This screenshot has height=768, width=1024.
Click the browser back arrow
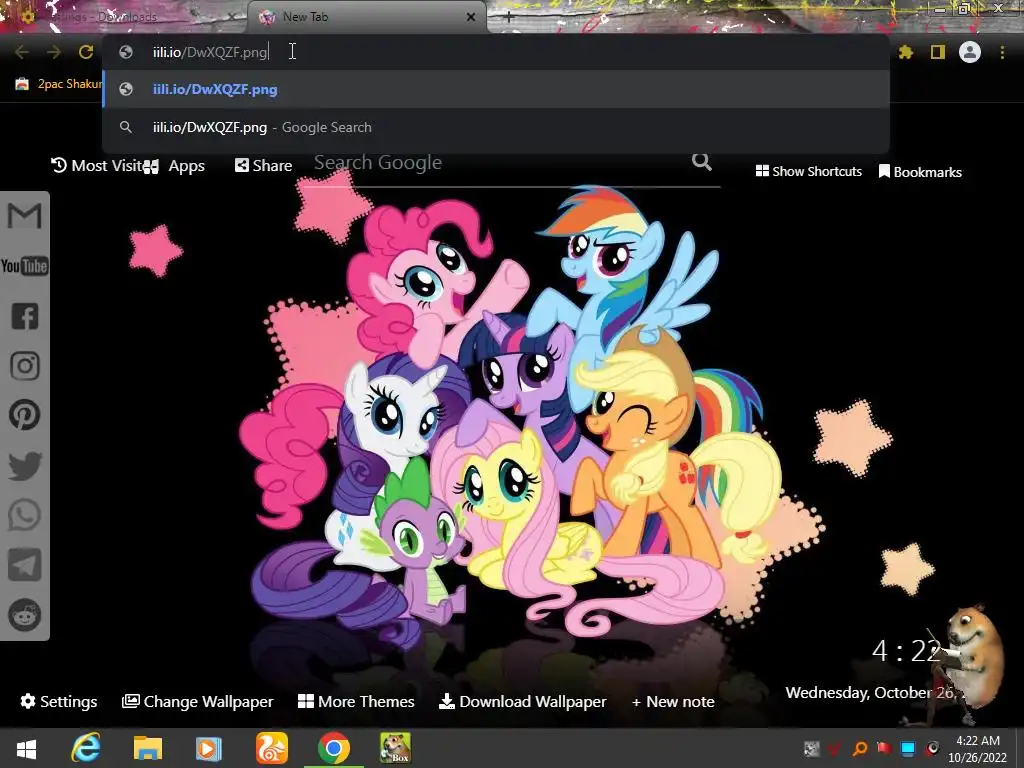point(22,52)
